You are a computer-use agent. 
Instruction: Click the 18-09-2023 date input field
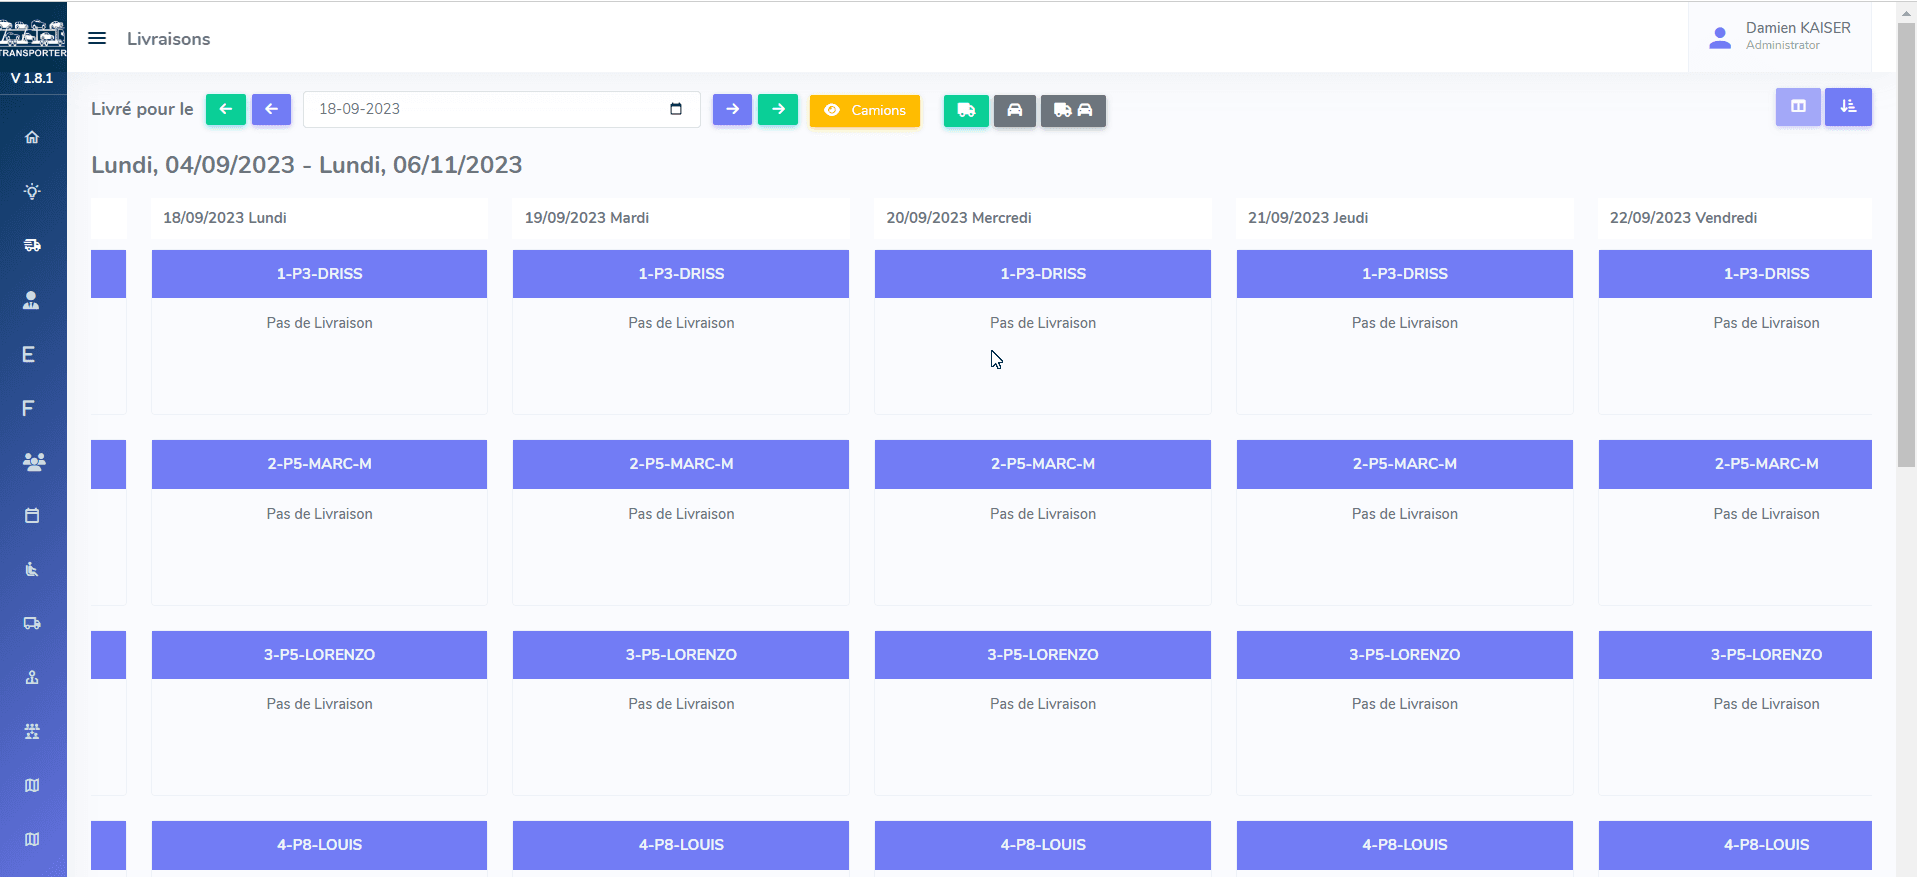click(480, 109)
